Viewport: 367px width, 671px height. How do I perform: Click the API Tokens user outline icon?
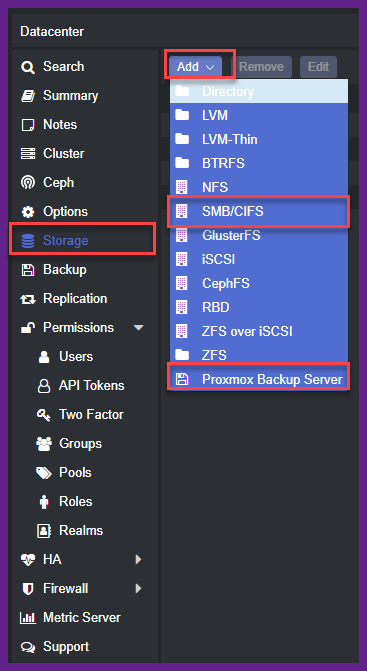coord(44,386)
